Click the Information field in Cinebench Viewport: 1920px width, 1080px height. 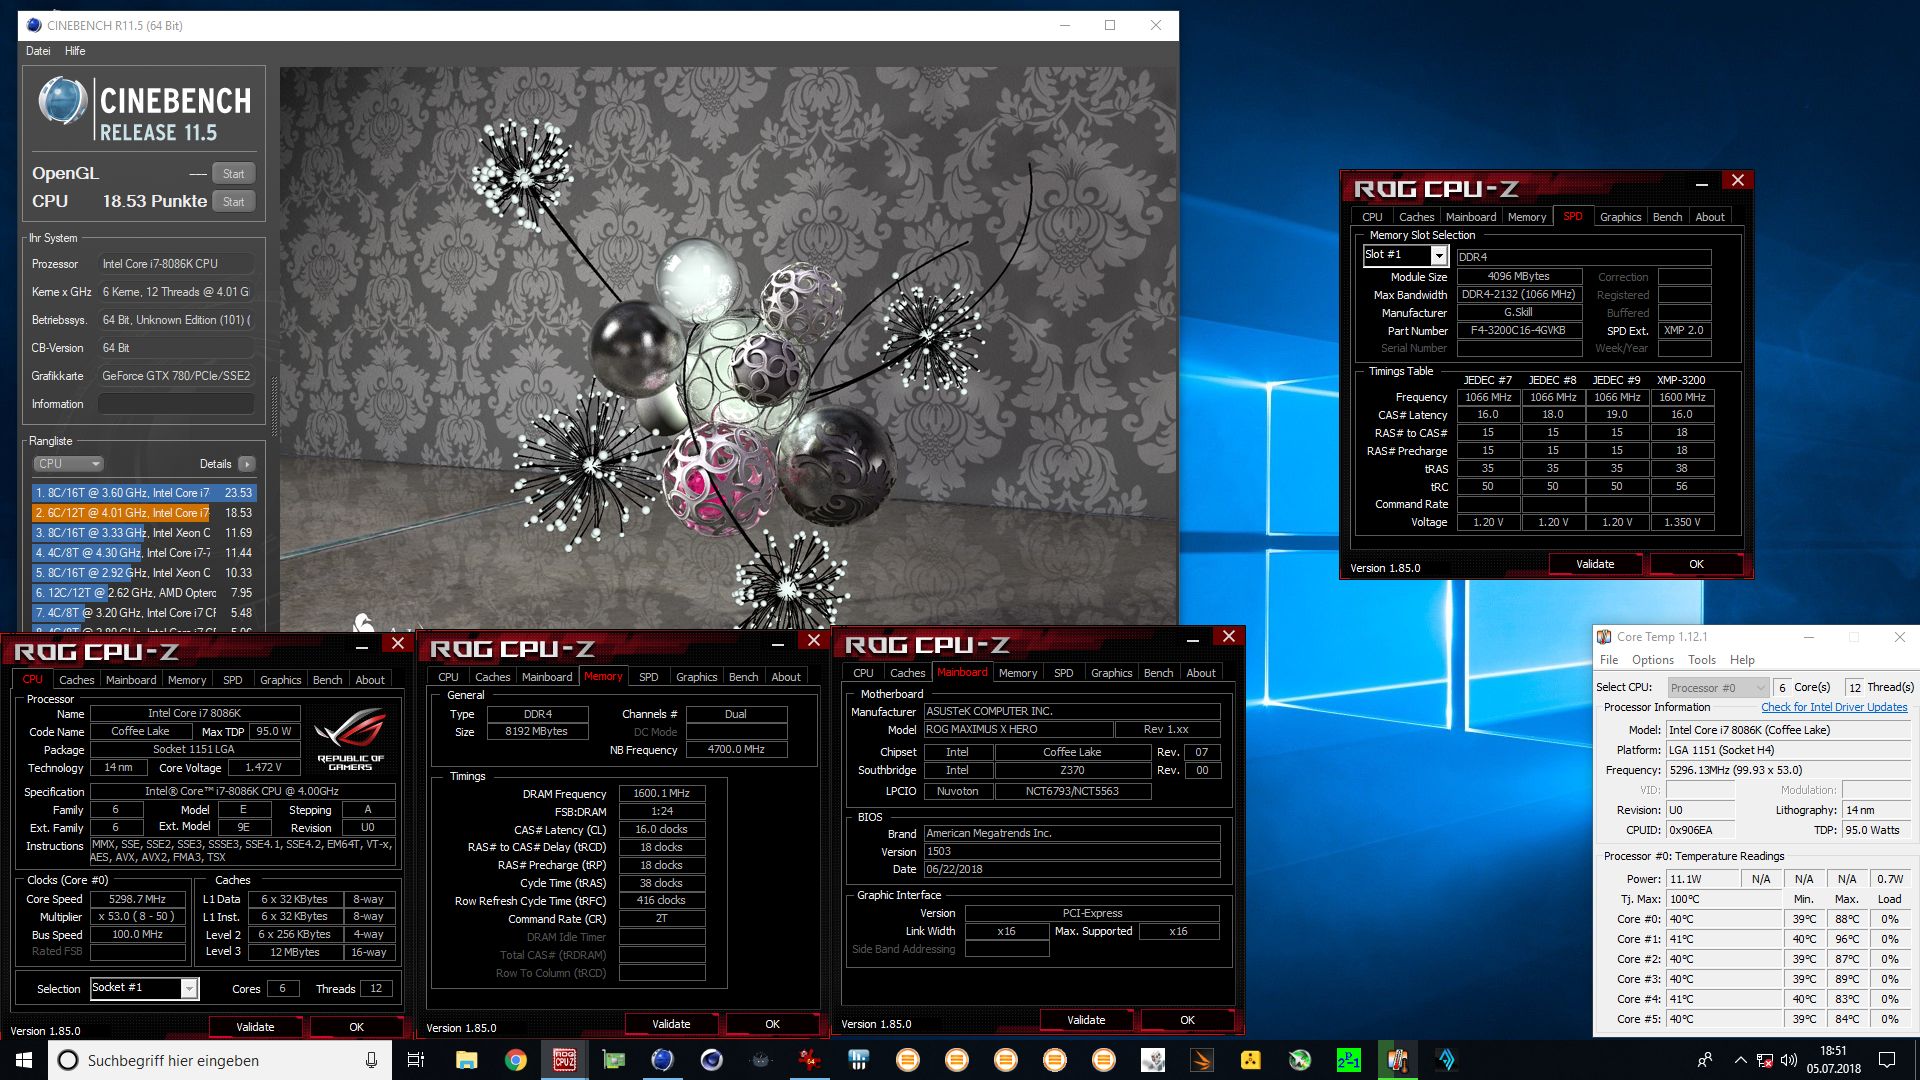click(176, 404)
